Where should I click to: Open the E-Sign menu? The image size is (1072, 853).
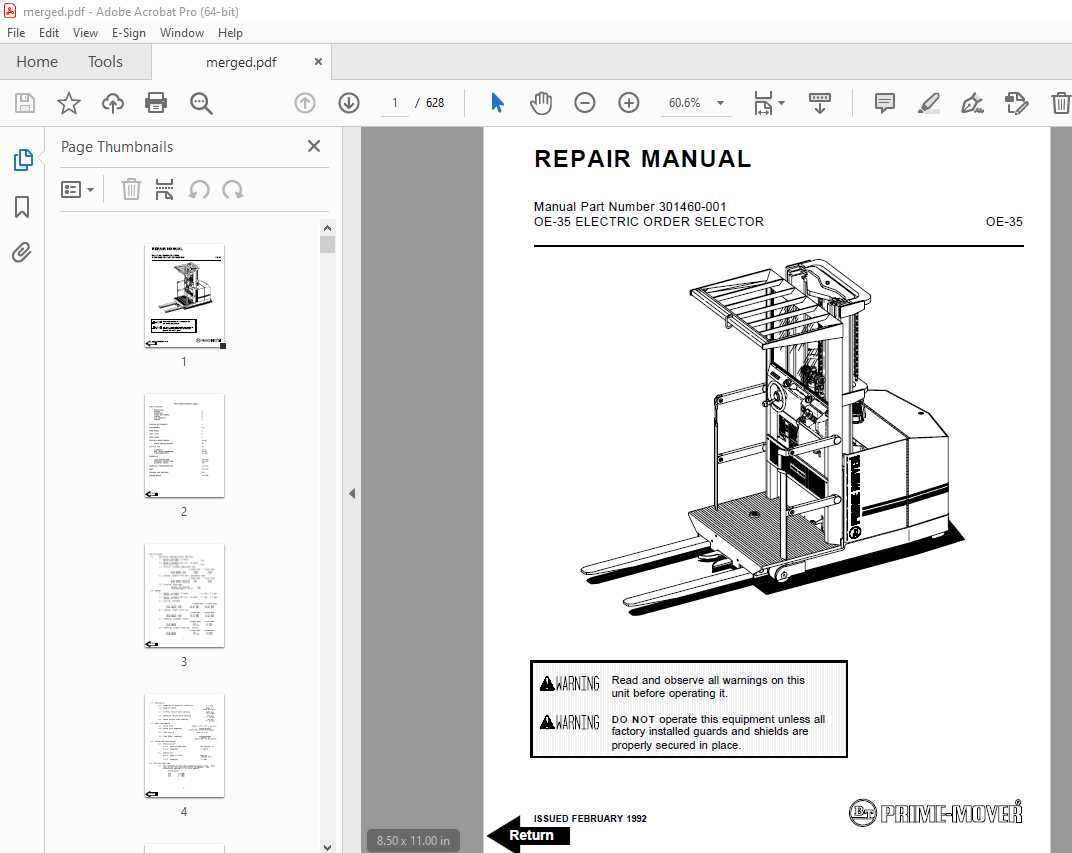coord(129,33)
